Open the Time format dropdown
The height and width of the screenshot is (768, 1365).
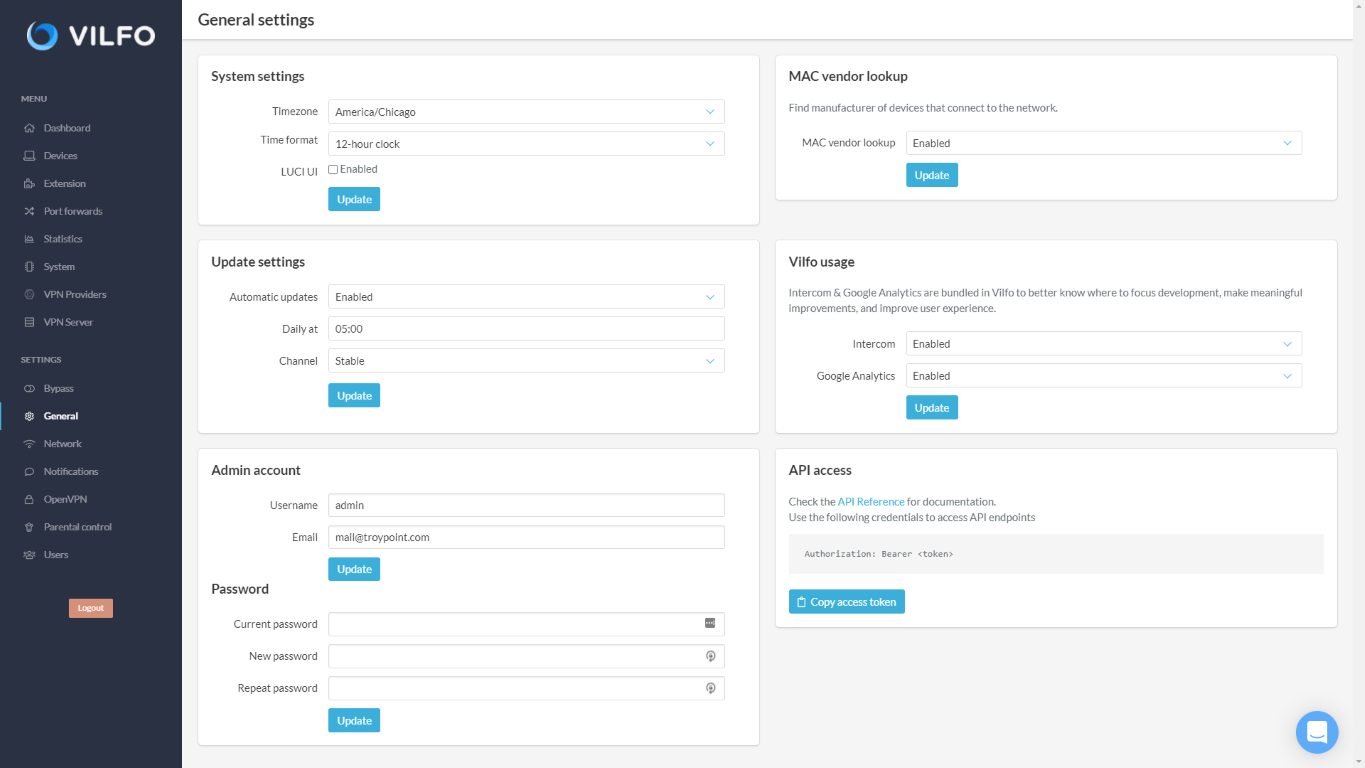point(526,144)
